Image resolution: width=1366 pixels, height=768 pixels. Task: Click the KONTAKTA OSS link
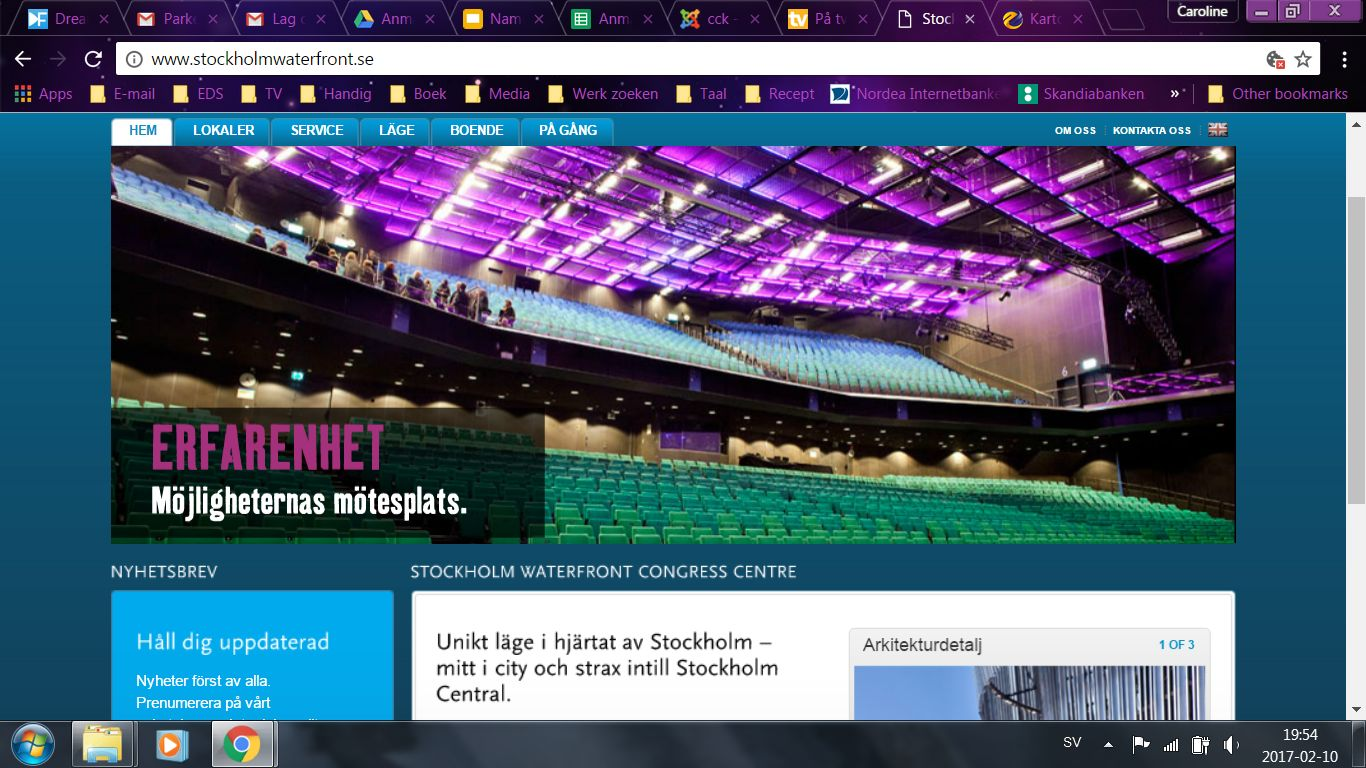click(x=1152, y=131)
